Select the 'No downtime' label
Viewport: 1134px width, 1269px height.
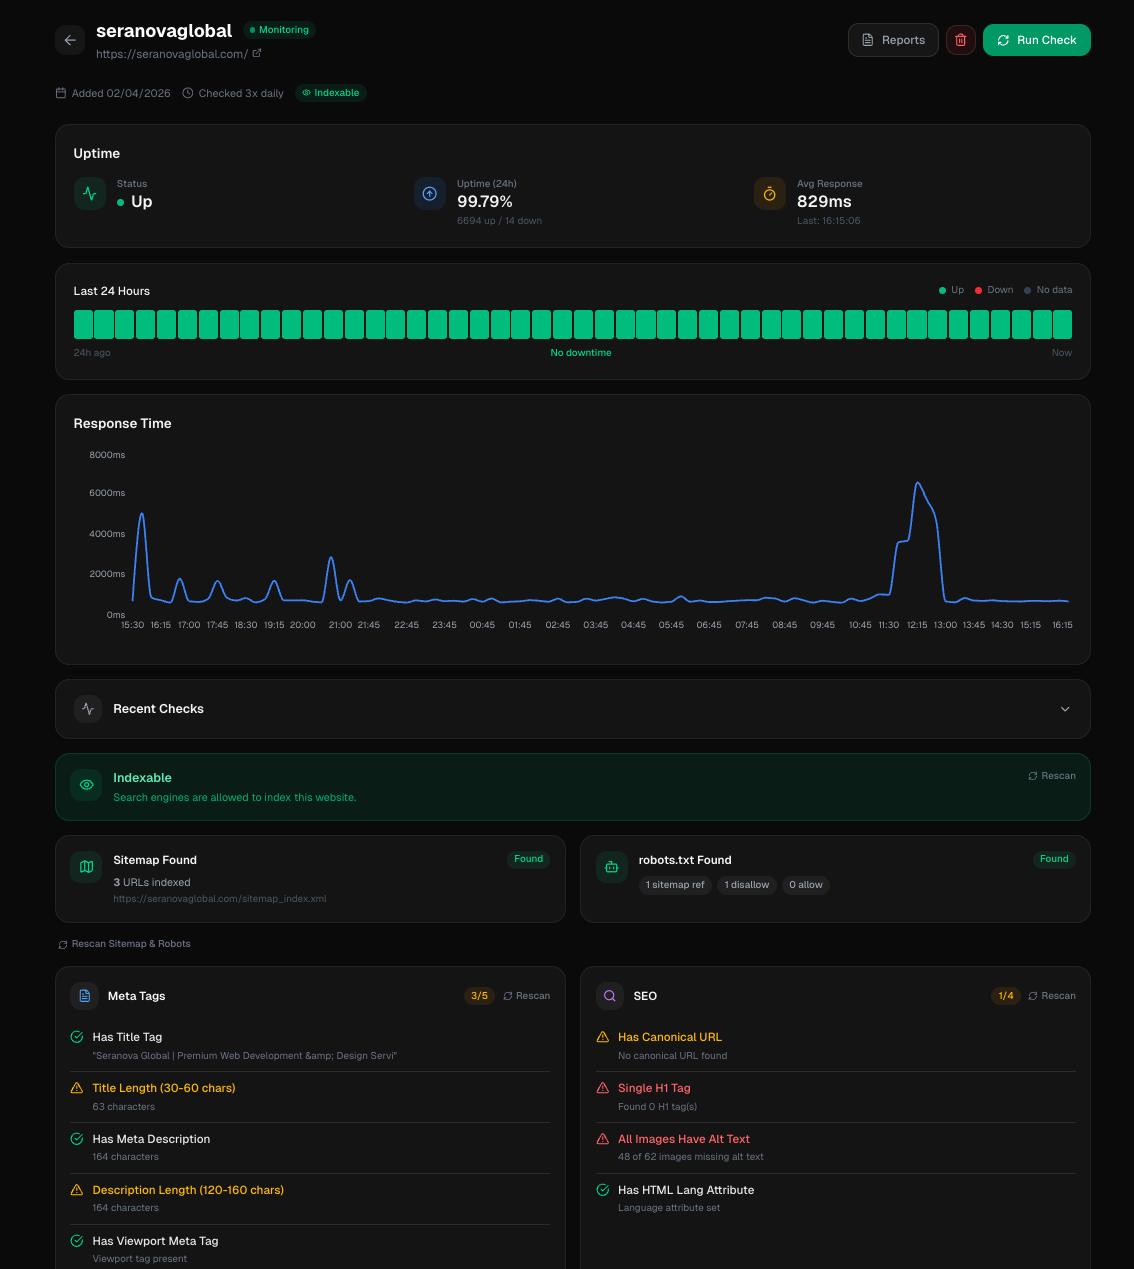click(581, 353)
